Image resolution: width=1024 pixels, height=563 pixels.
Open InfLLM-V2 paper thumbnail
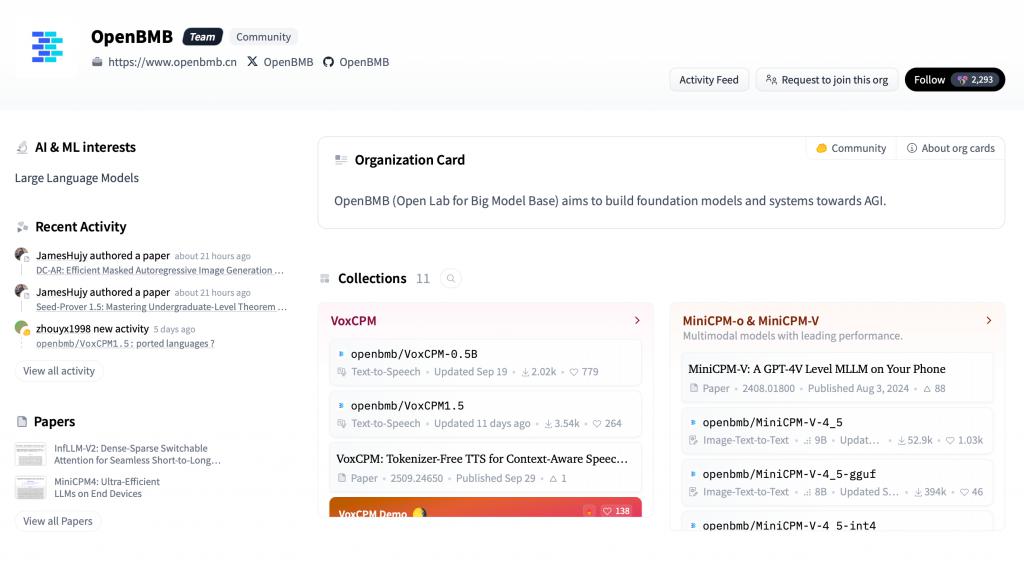click(31, 455)
